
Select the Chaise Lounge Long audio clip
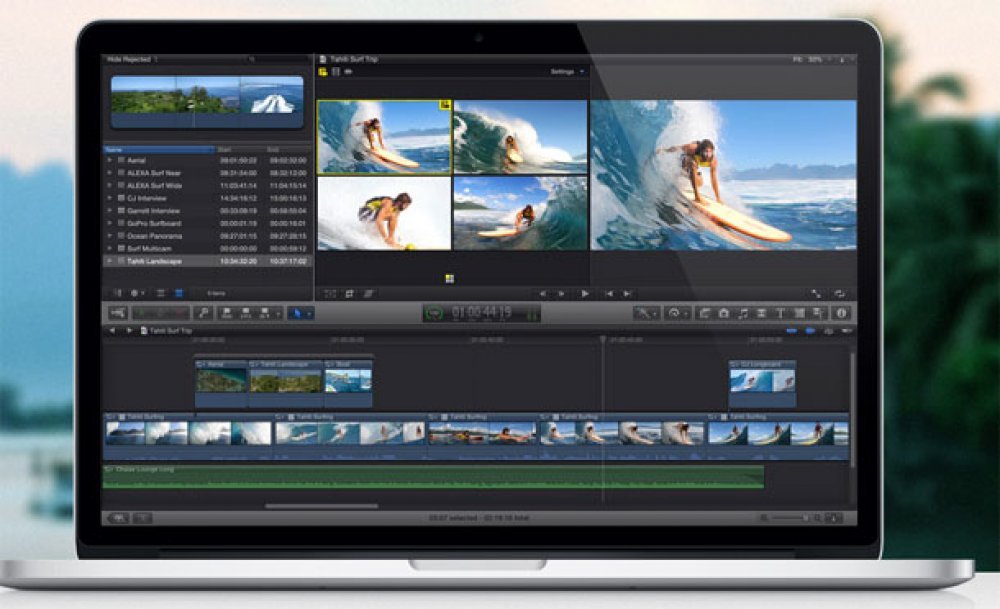[x=434, y=477]
